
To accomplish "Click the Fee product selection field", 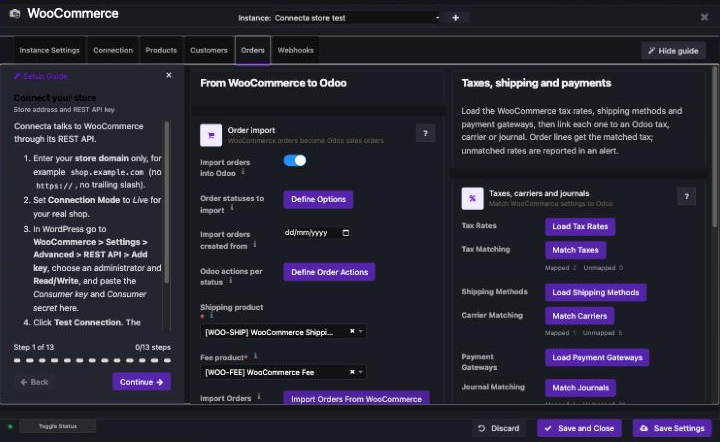I will click(283, 372).
